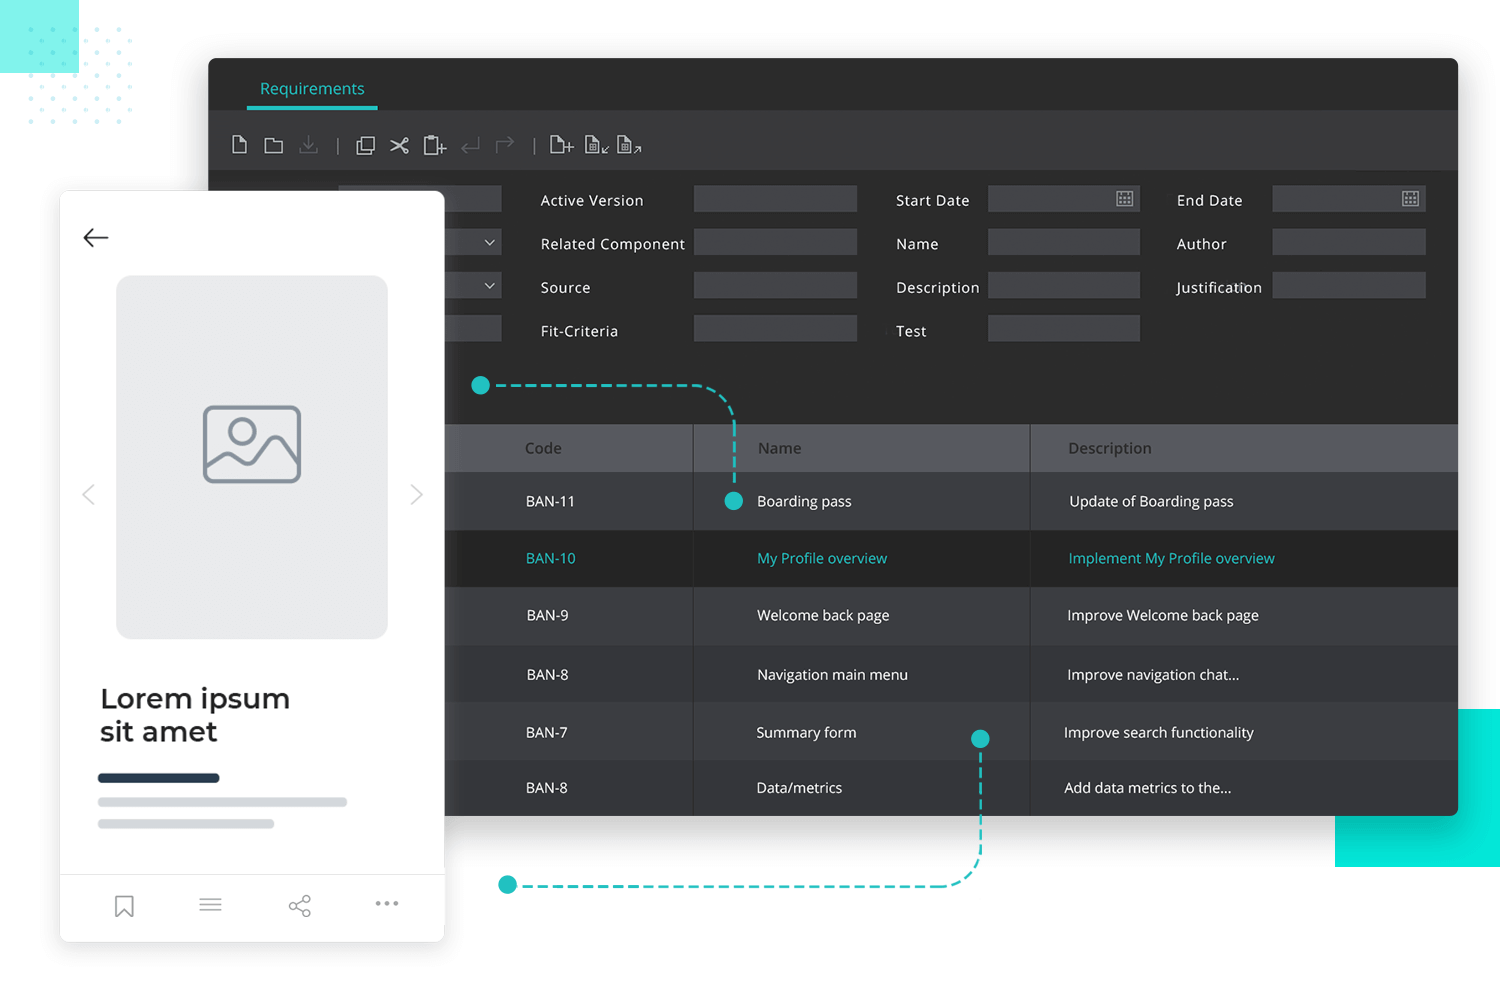The image size is (1500, 1000).
Task: Click the image placeholder on mobile card
Action: (x=252, y=457)
